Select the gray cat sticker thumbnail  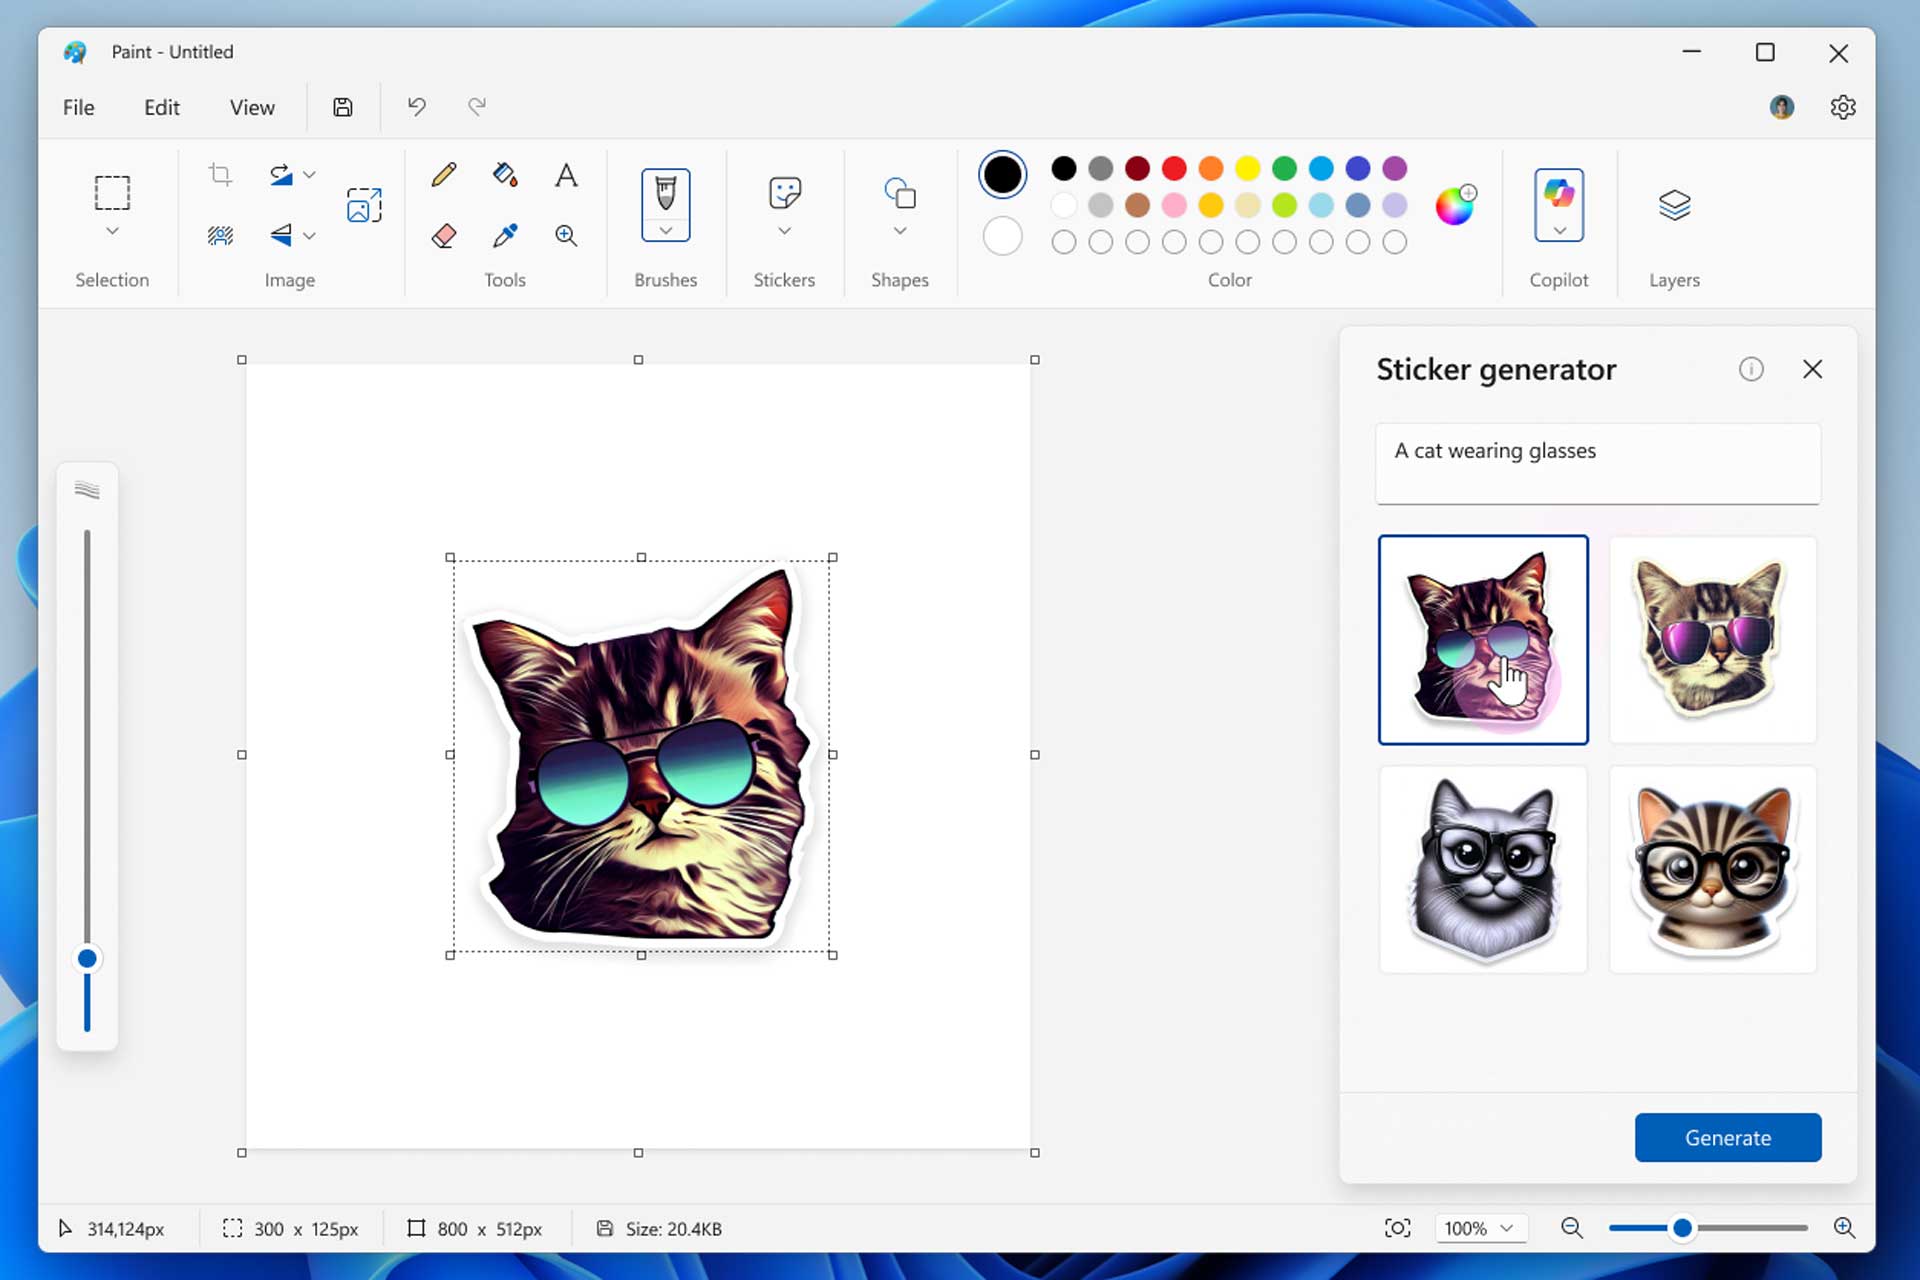tap(1483, 868)
